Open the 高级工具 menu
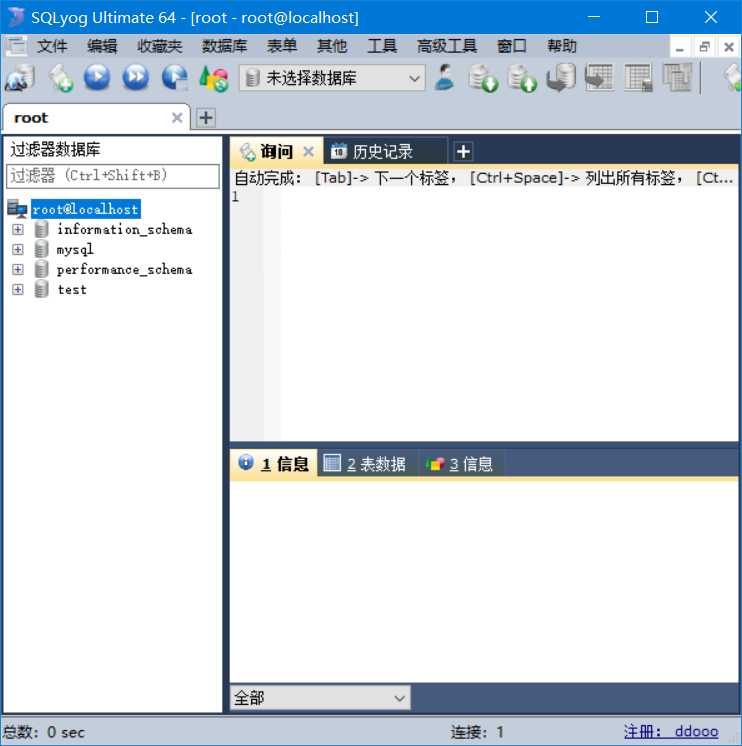Screen dimensions: 742x746 pyautogui.click(x=446, y=46)
